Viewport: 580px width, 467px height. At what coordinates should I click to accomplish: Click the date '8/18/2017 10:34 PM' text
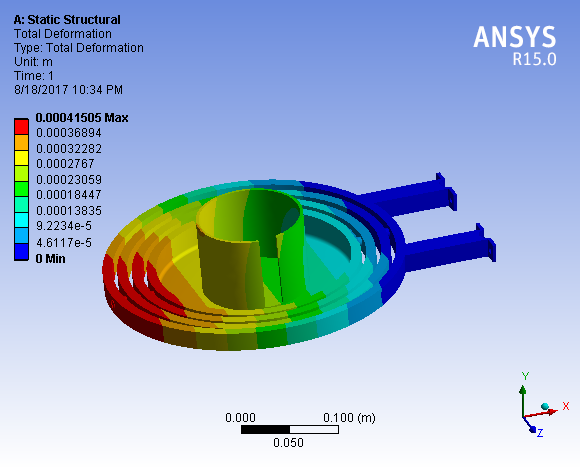click(68, 90)
